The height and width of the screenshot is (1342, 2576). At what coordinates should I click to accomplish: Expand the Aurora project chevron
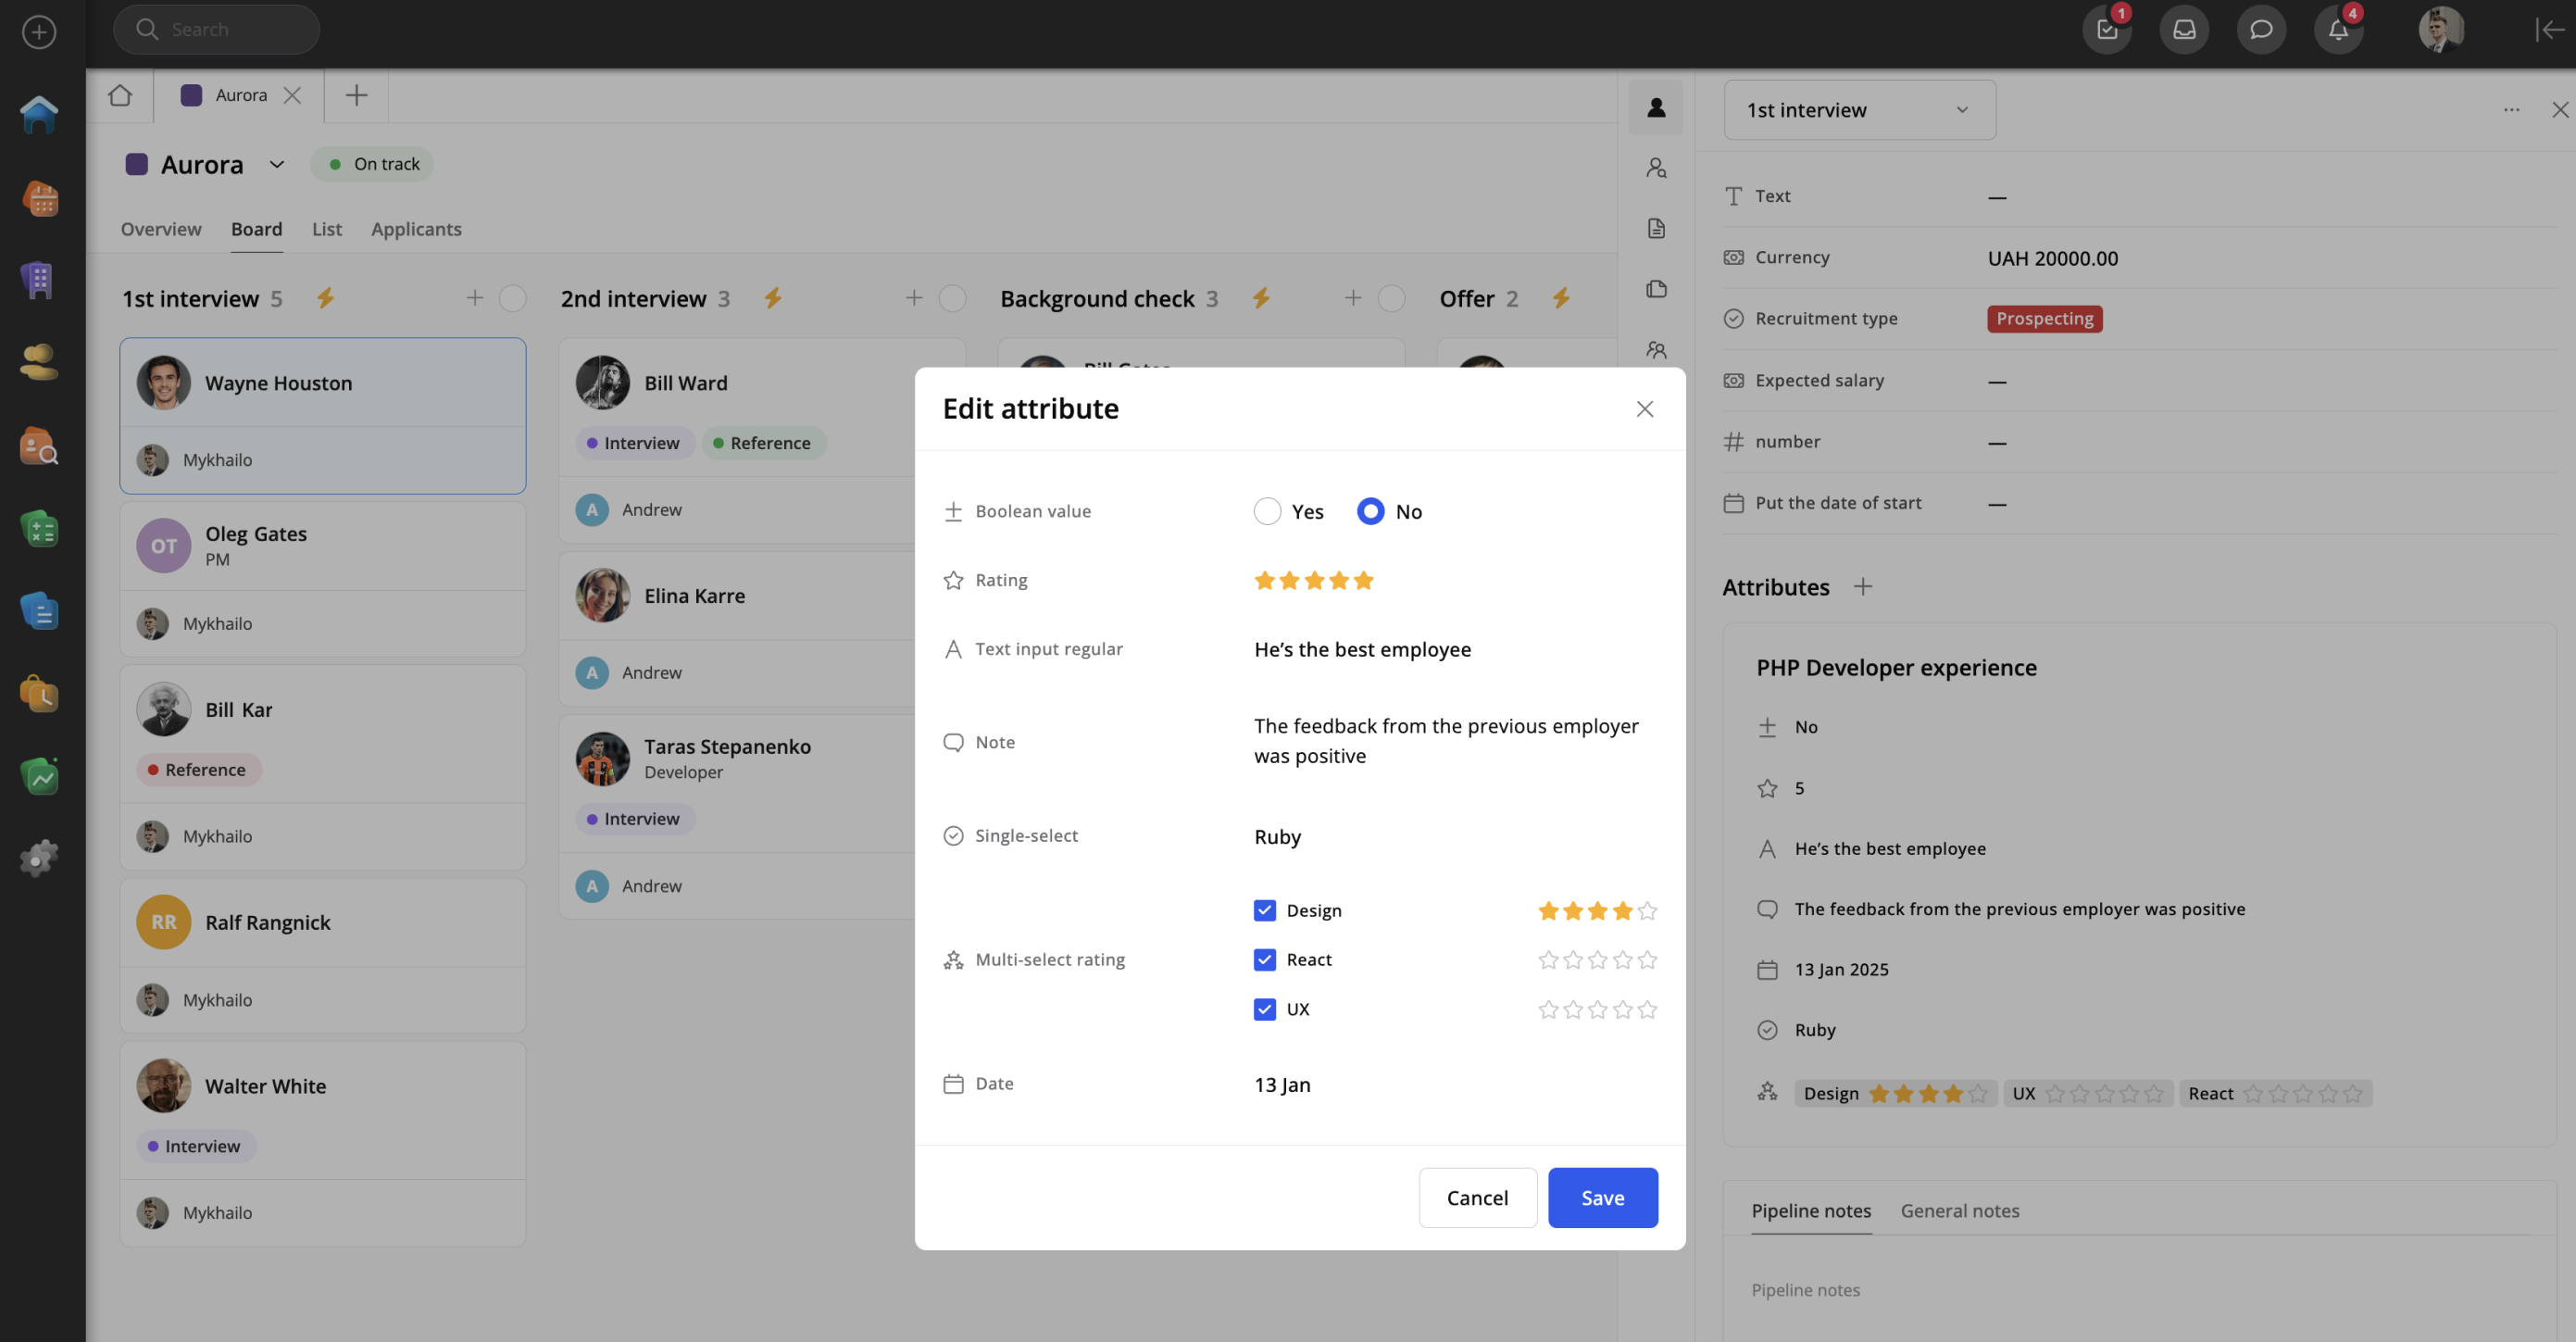[x=277, y=164]
